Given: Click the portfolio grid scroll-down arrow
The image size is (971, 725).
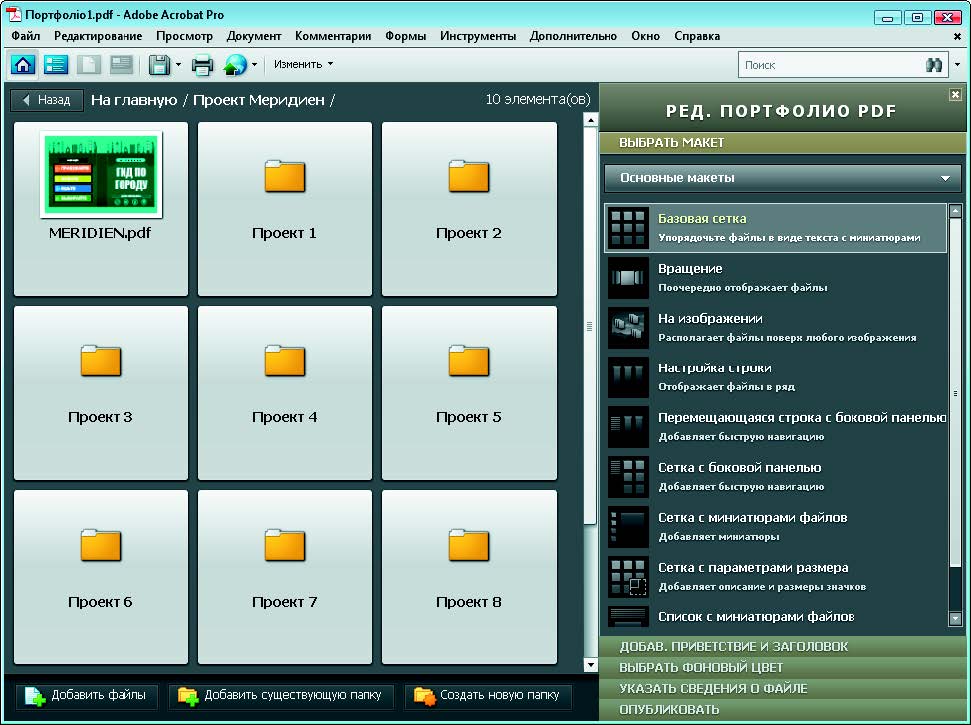Looking at the screenshot, I should 590,665.
